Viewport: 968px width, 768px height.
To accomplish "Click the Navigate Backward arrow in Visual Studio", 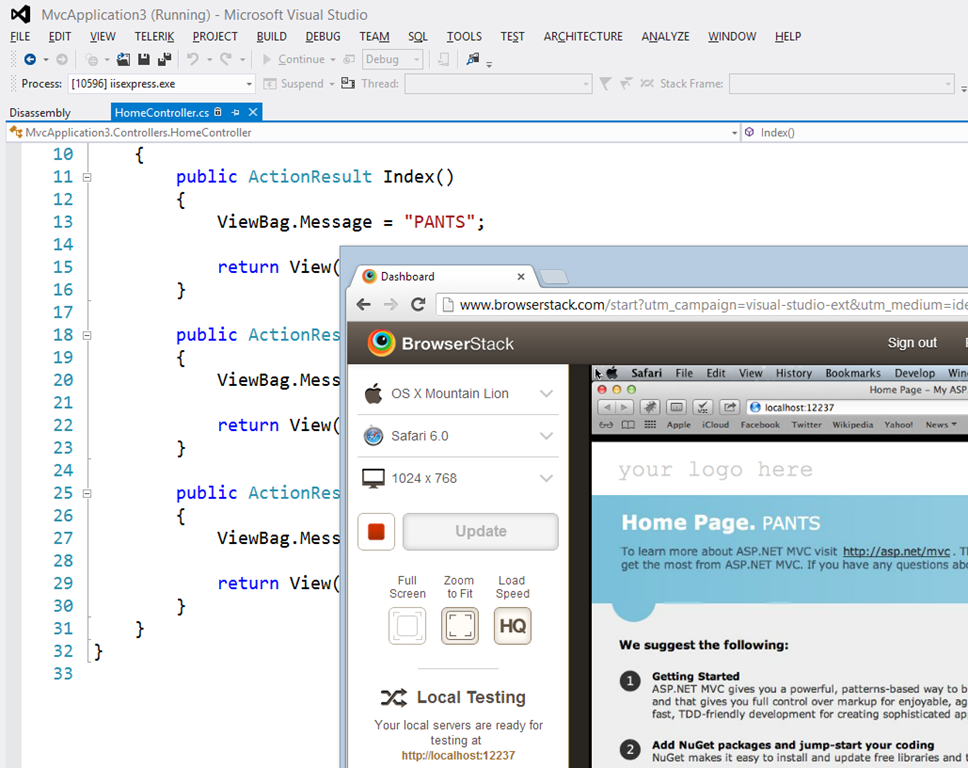I will [30, 59].
